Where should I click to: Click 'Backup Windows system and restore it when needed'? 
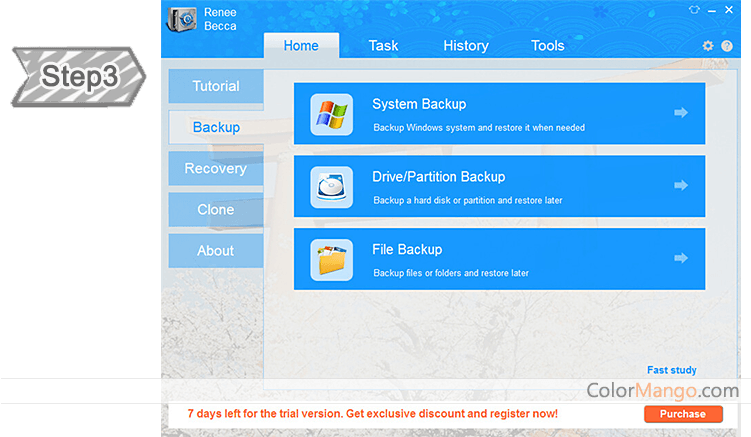click(x=479, y=127)
